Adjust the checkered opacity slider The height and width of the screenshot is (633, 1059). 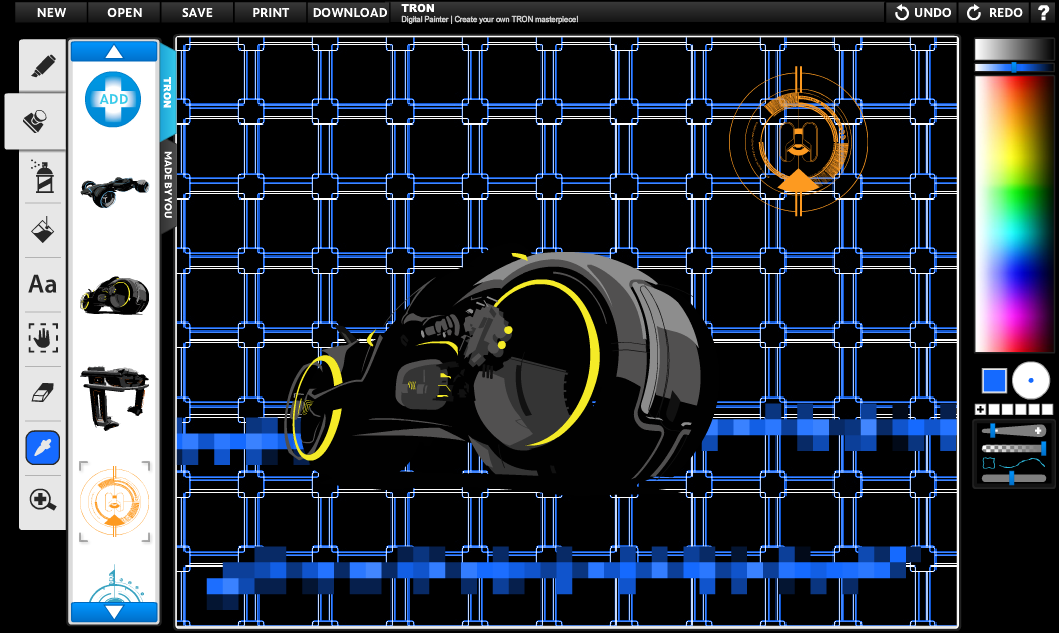pos(1013,448)
